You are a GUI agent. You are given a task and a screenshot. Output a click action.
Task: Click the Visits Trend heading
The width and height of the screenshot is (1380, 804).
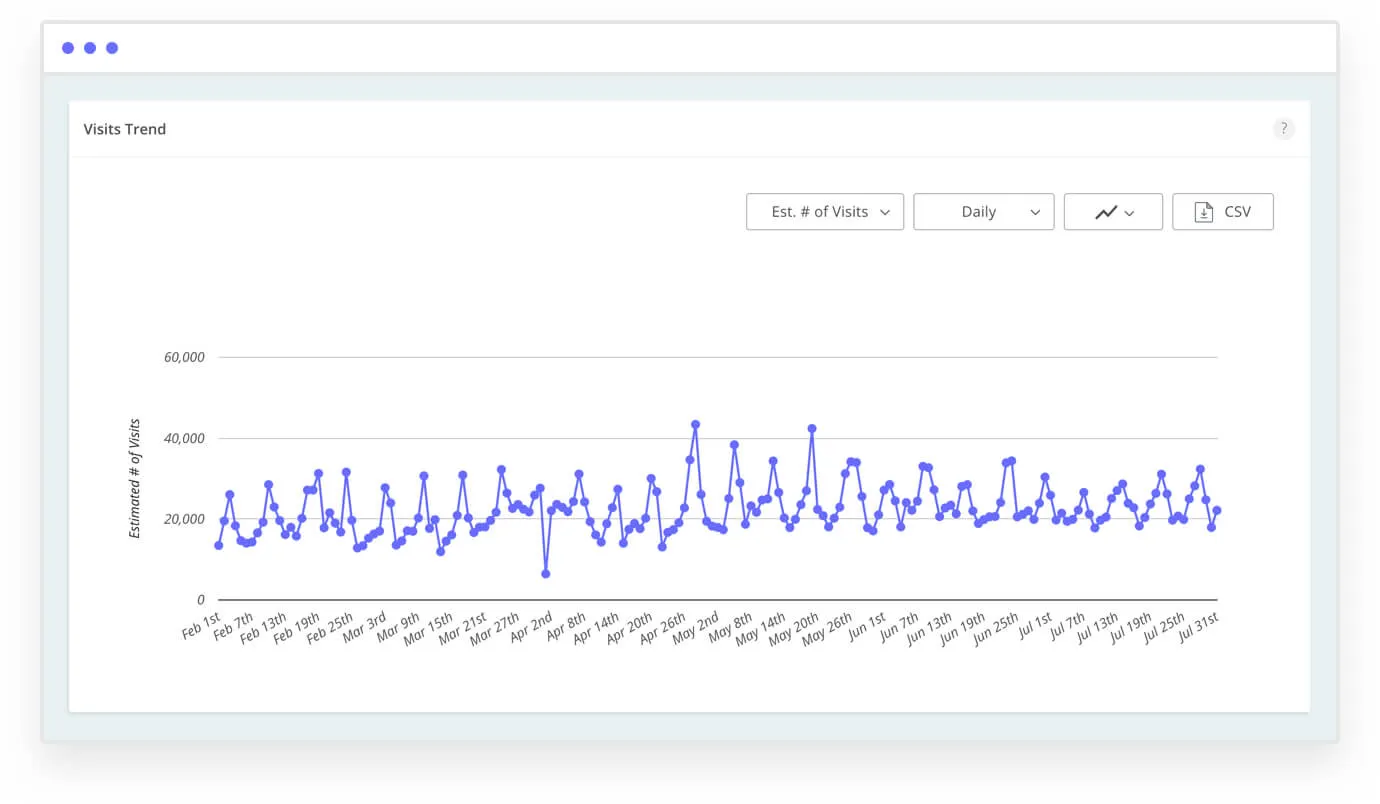coord(124,128)
